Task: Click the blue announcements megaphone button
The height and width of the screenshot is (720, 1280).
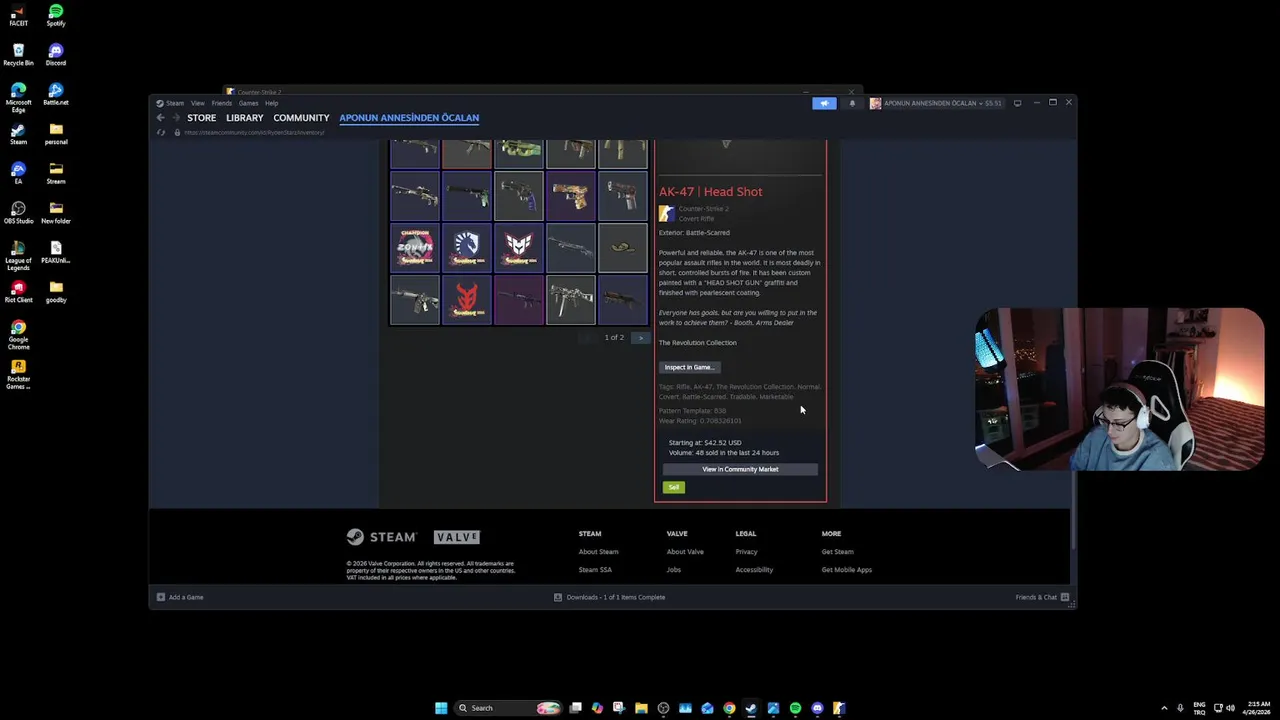Action: 824,103
